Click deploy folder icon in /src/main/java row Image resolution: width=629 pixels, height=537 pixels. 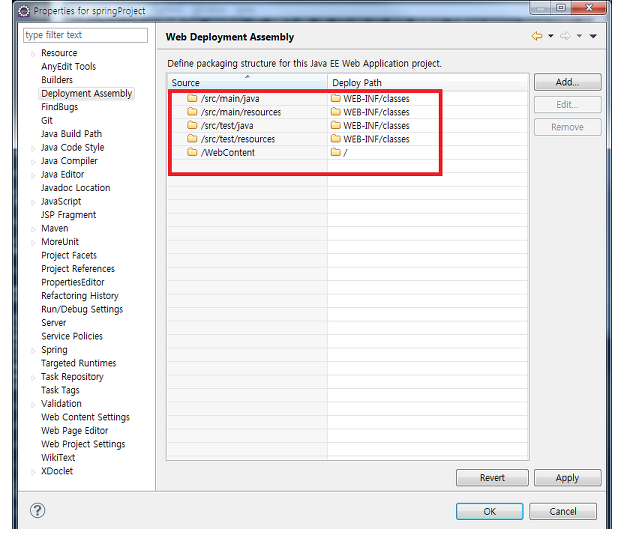click(336, 98)
